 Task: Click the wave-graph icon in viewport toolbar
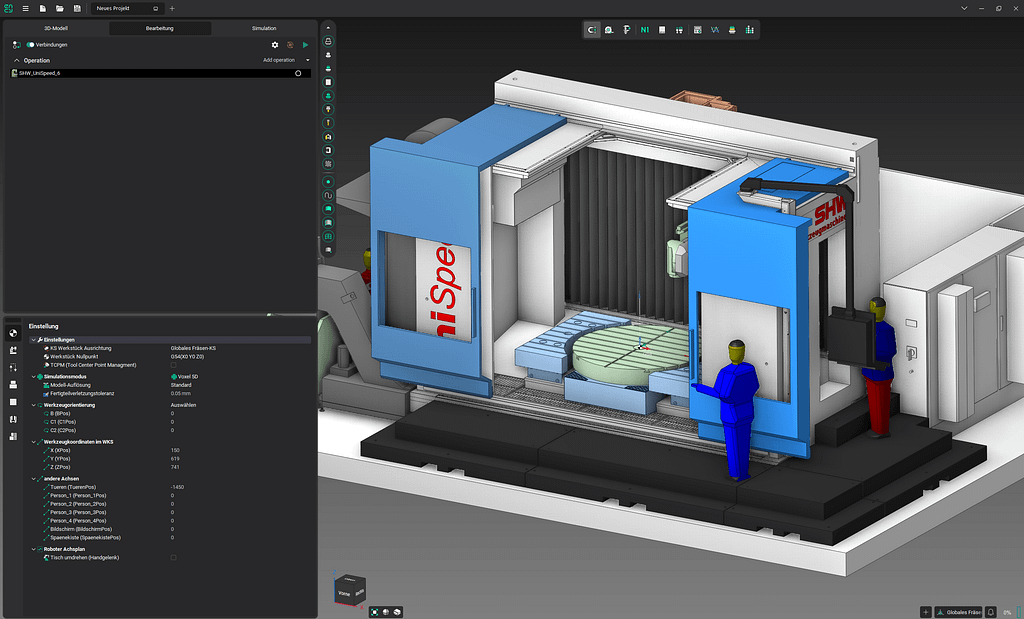(x=715, y=30)
